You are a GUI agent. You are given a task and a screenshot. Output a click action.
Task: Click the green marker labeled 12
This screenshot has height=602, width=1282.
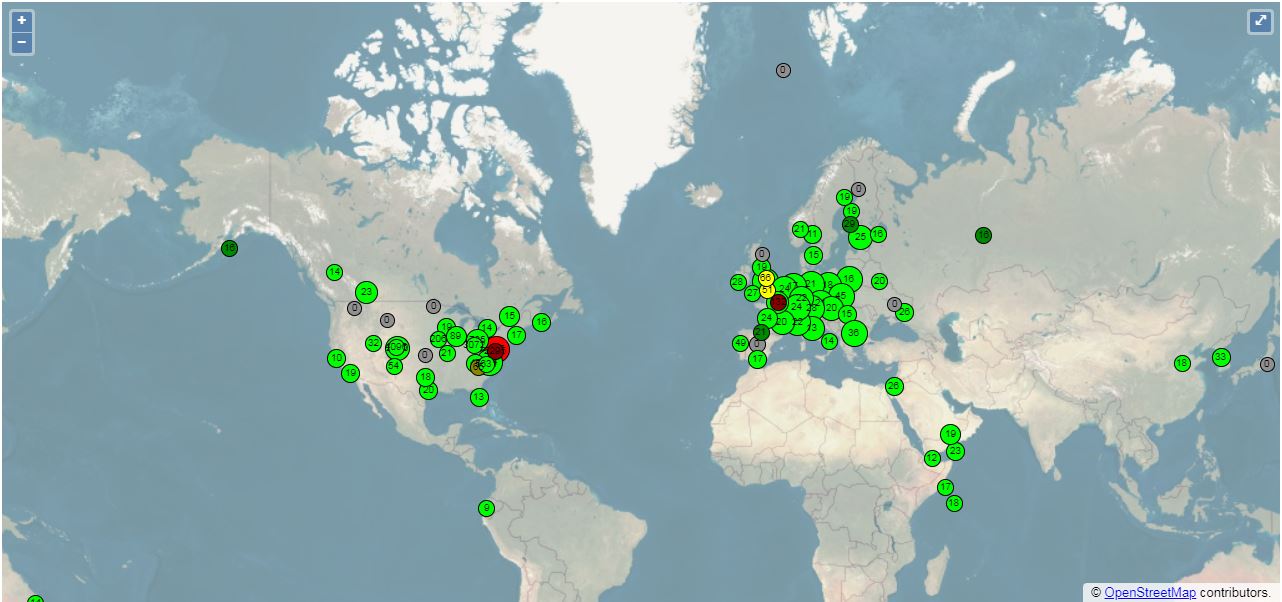[x=932, y=458]
